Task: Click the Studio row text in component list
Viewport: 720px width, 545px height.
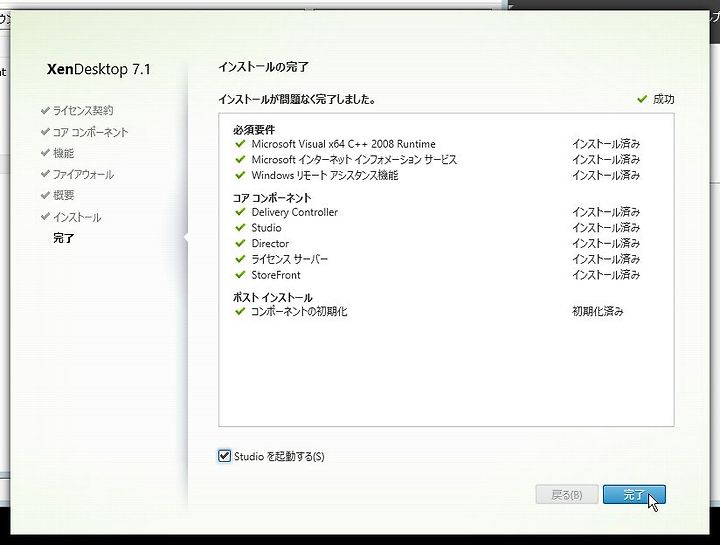Action: (x=266, y=228)
